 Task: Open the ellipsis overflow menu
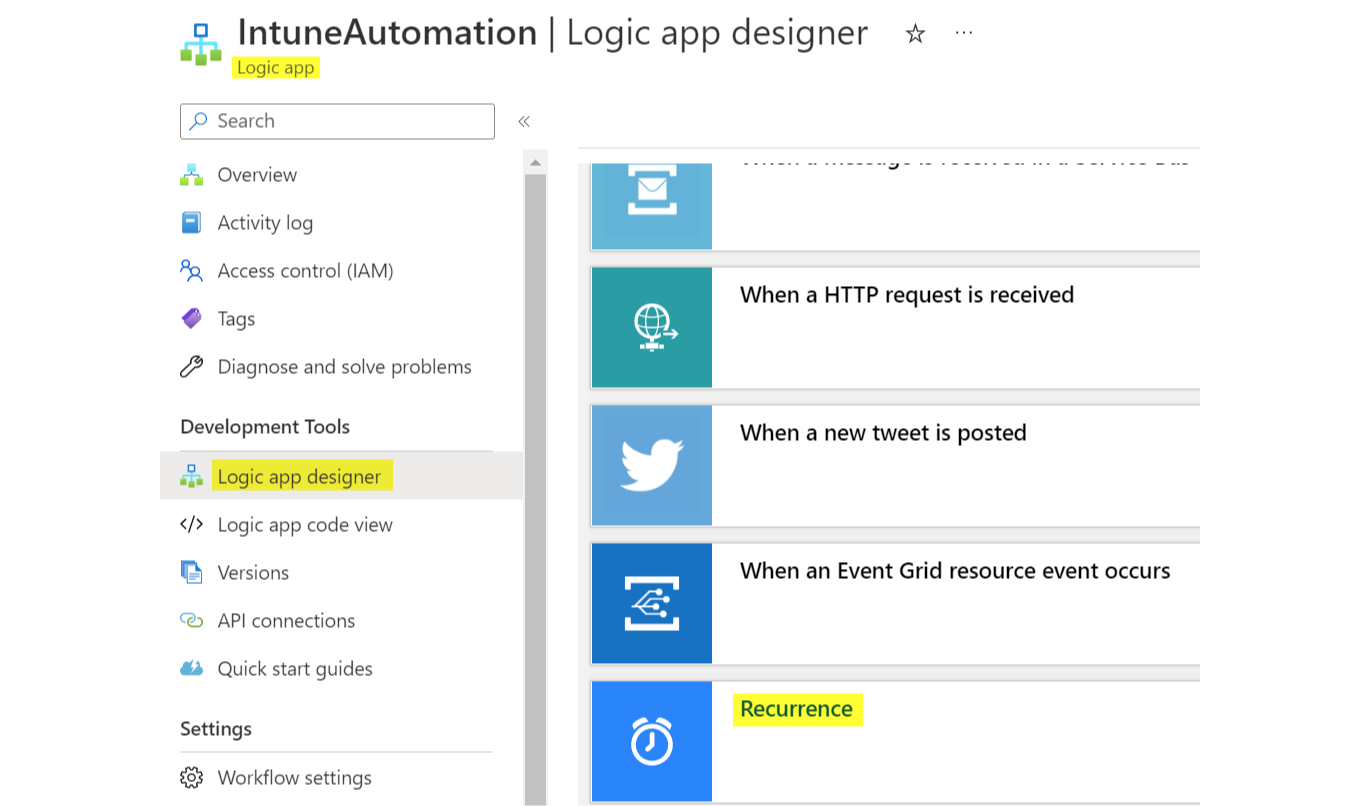[x=963, y=32]
